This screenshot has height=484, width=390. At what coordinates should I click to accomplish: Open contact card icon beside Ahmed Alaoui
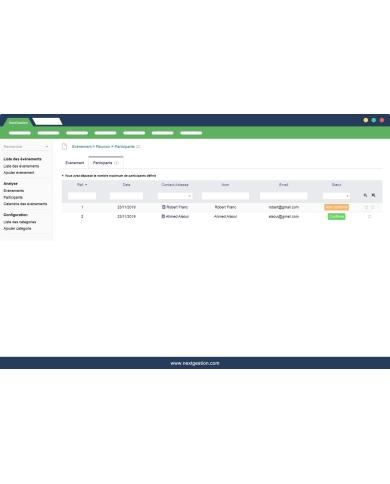[x=163, y=216]
